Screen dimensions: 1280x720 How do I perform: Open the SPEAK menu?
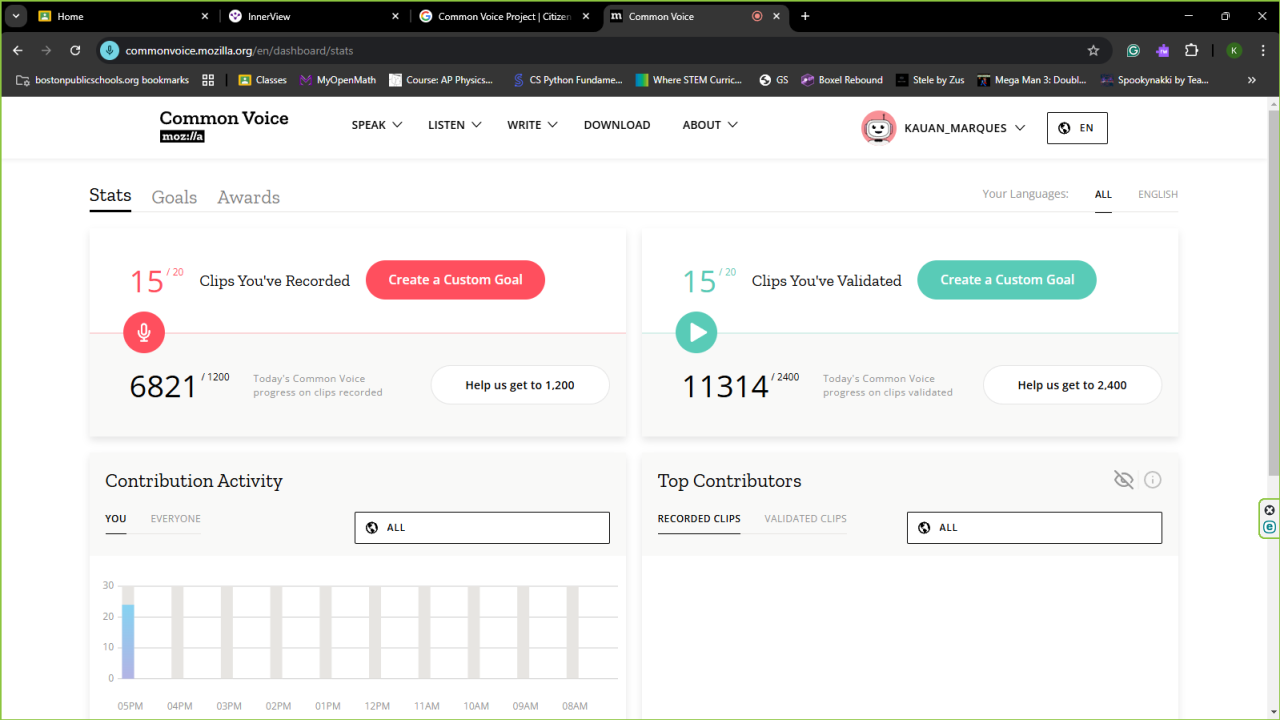pyautogui.click(x=376, y=125)
